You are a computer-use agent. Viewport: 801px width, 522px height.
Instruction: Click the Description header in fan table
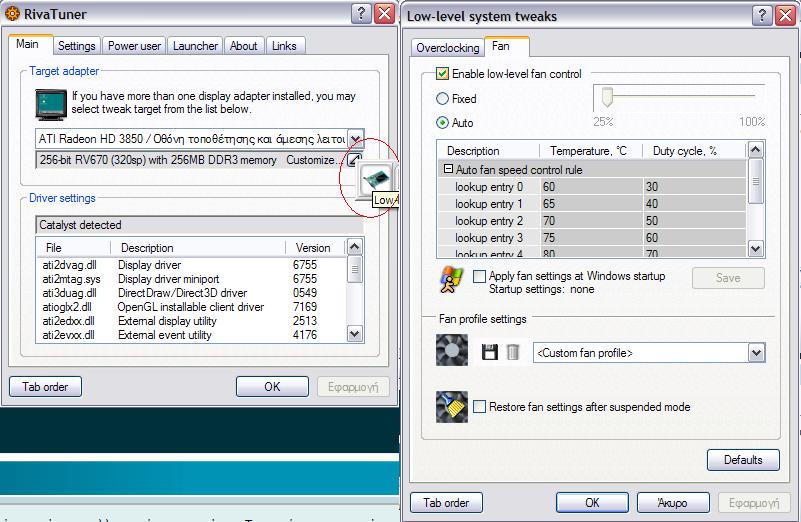tap(488, 151)
